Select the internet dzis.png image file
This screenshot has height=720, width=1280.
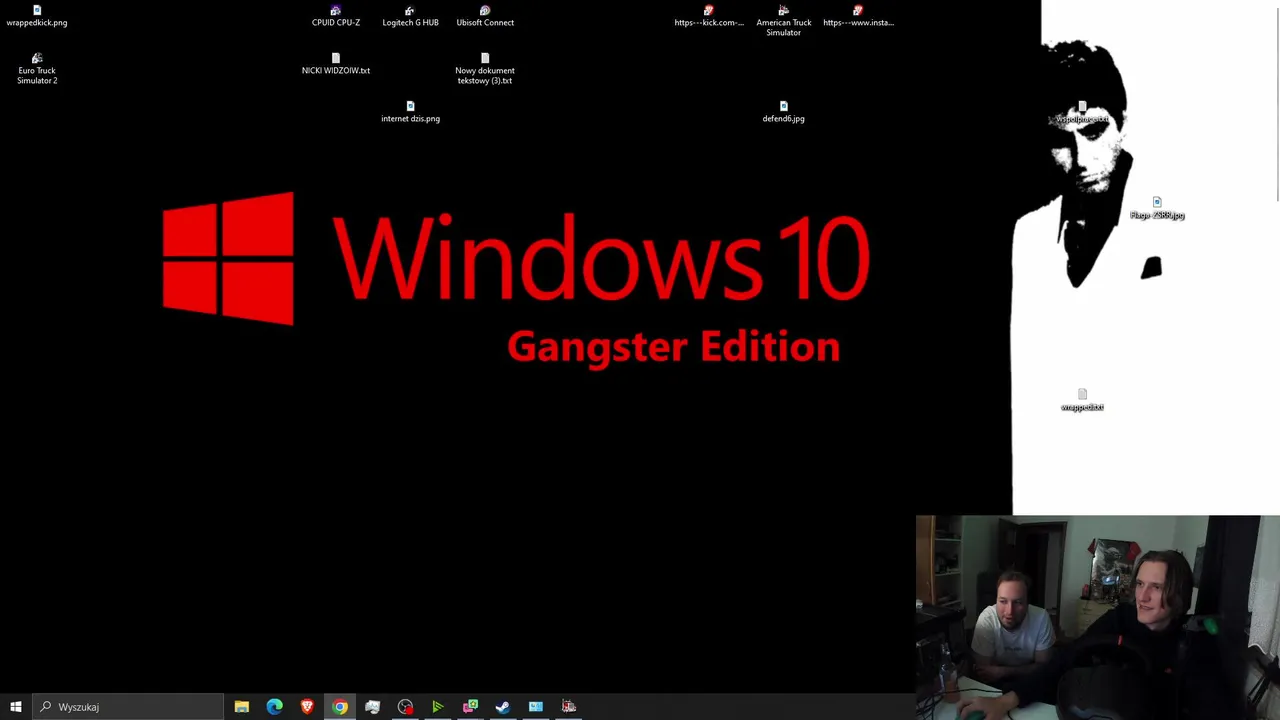coord(410,112)
